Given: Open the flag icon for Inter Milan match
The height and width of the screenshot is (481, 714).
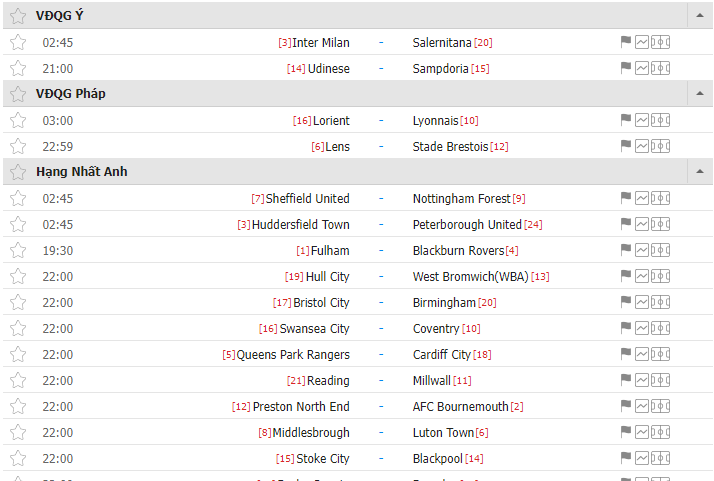Looking at the screenshot, I should (x=626, y=42).
